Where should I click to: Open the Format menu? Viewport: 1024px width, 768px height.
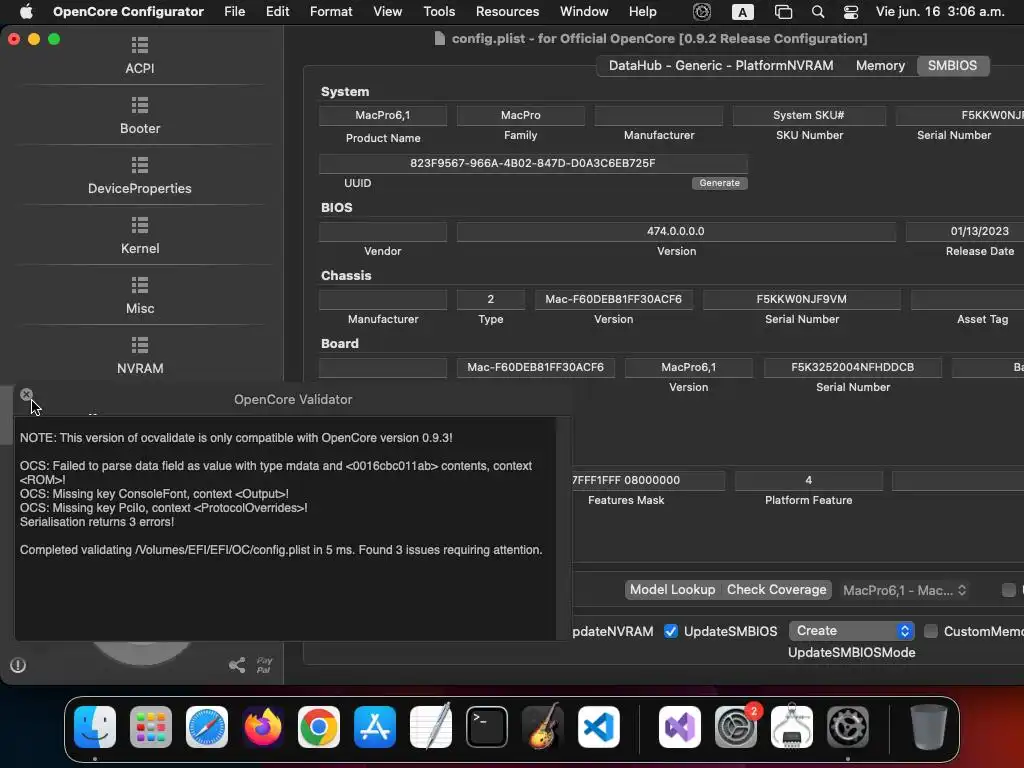click(x=331, y=12)
